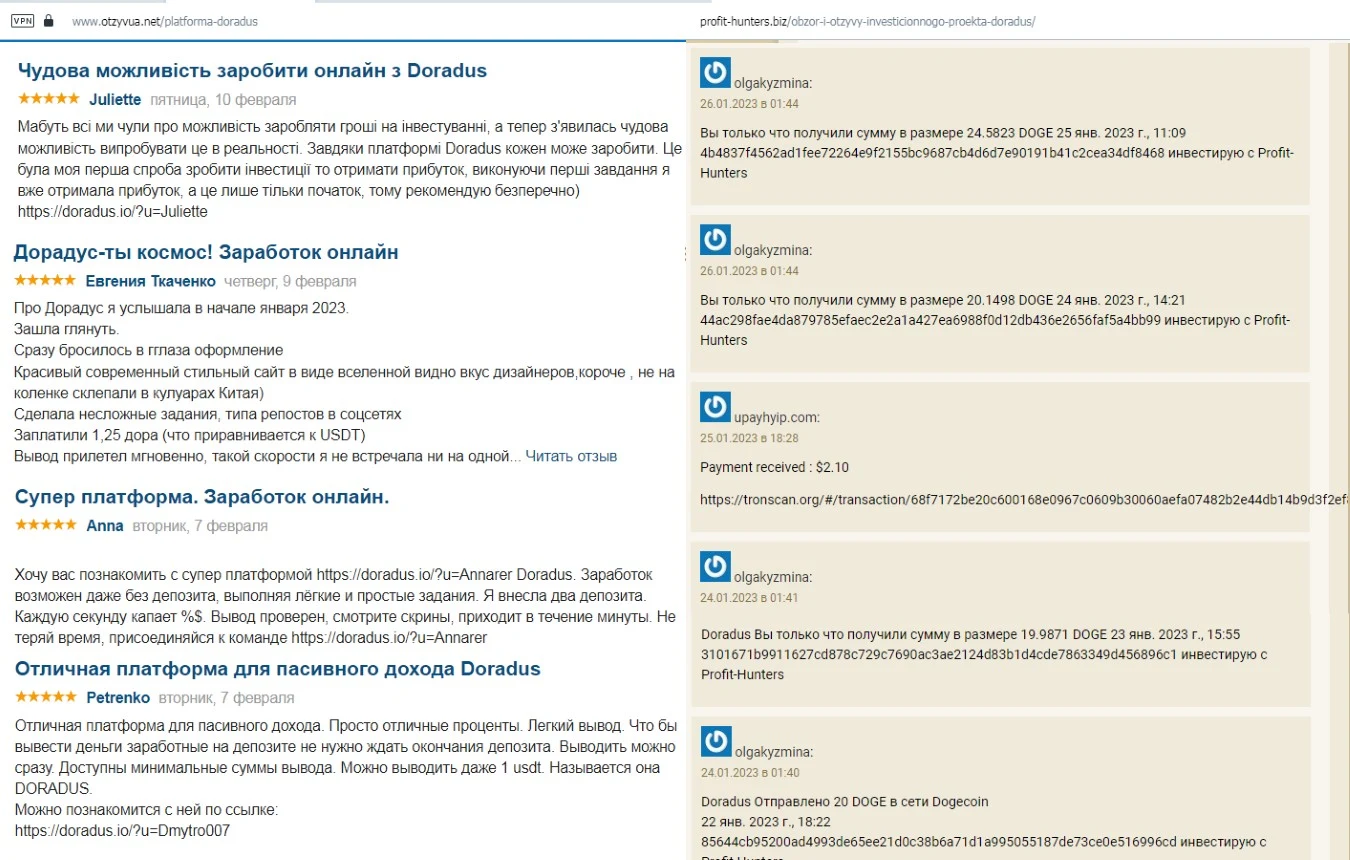Open review 'Дорадус-ты космос! Заработок онлайн'

pos(206,252)
